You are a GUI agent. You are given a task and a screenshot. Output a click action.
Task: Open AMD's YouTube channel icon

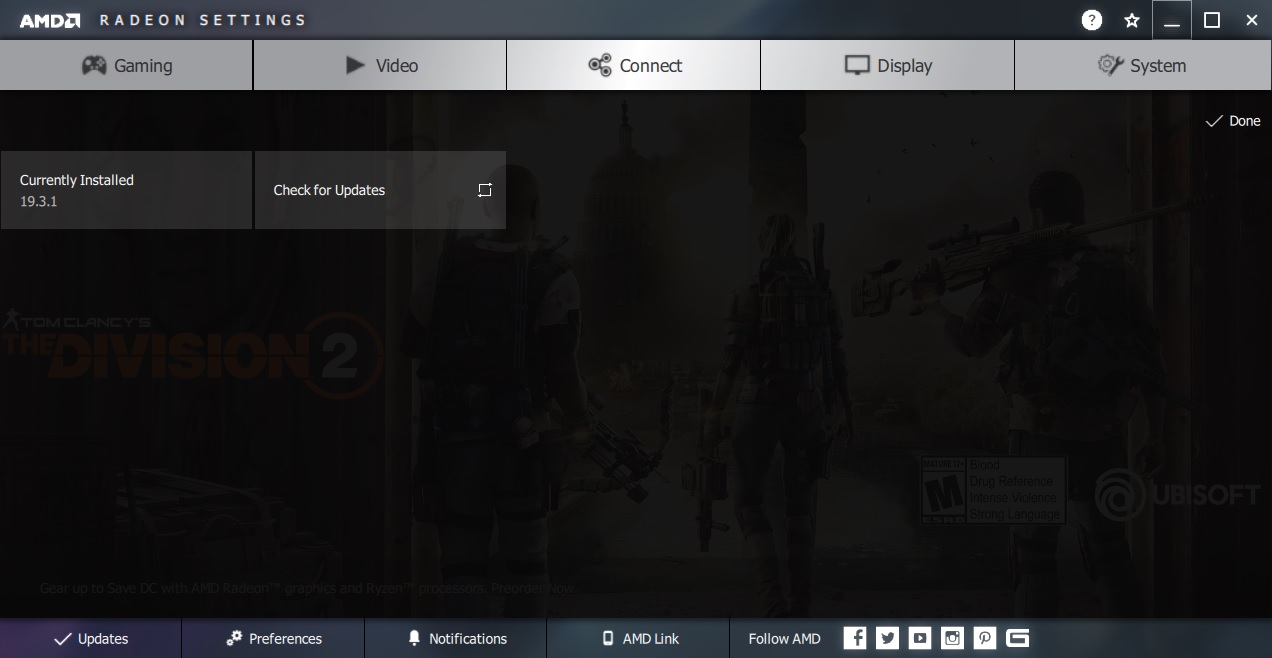coord(920,638)
